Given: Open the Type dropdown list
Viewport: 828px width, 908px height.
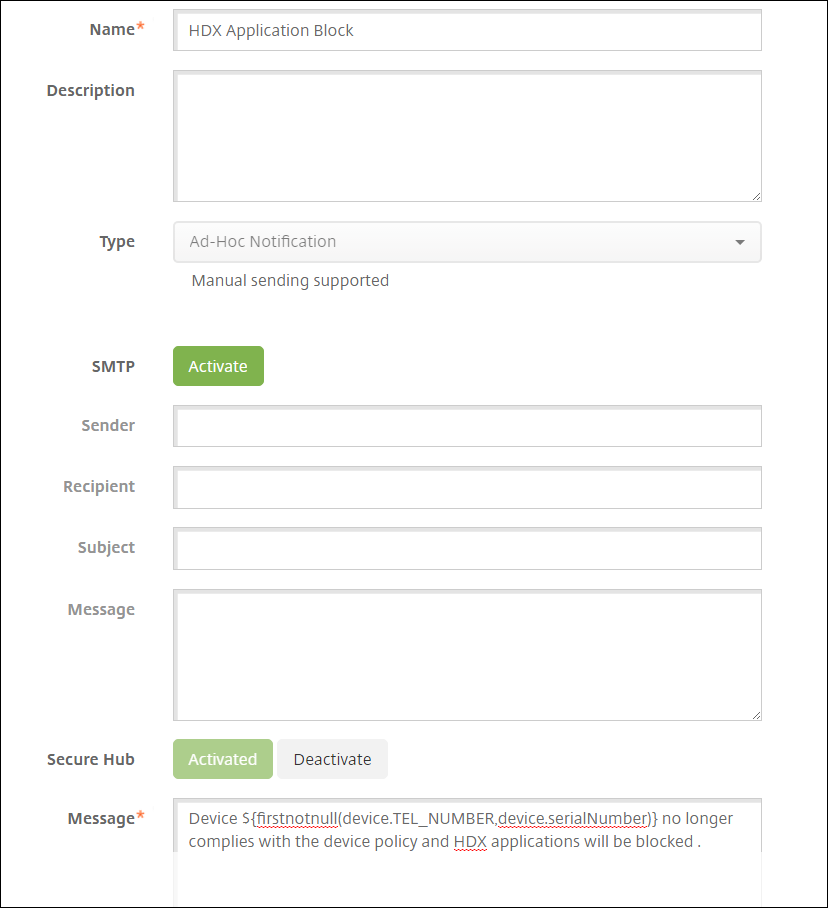Looking at the screenshot, I should pos(467,242).
